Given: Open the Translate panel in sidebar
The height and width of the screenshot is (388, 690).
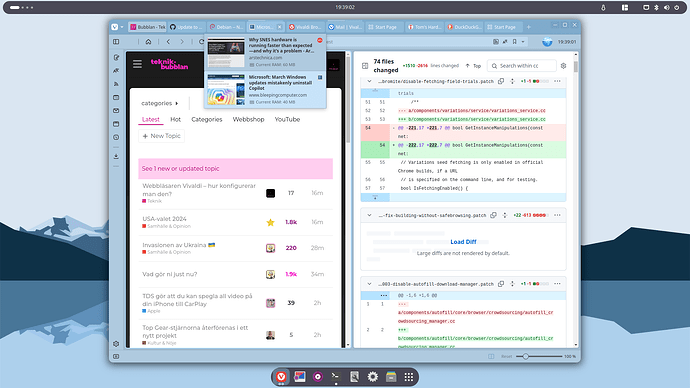Looking at the screenshot, I should click(x=116, y=70).
